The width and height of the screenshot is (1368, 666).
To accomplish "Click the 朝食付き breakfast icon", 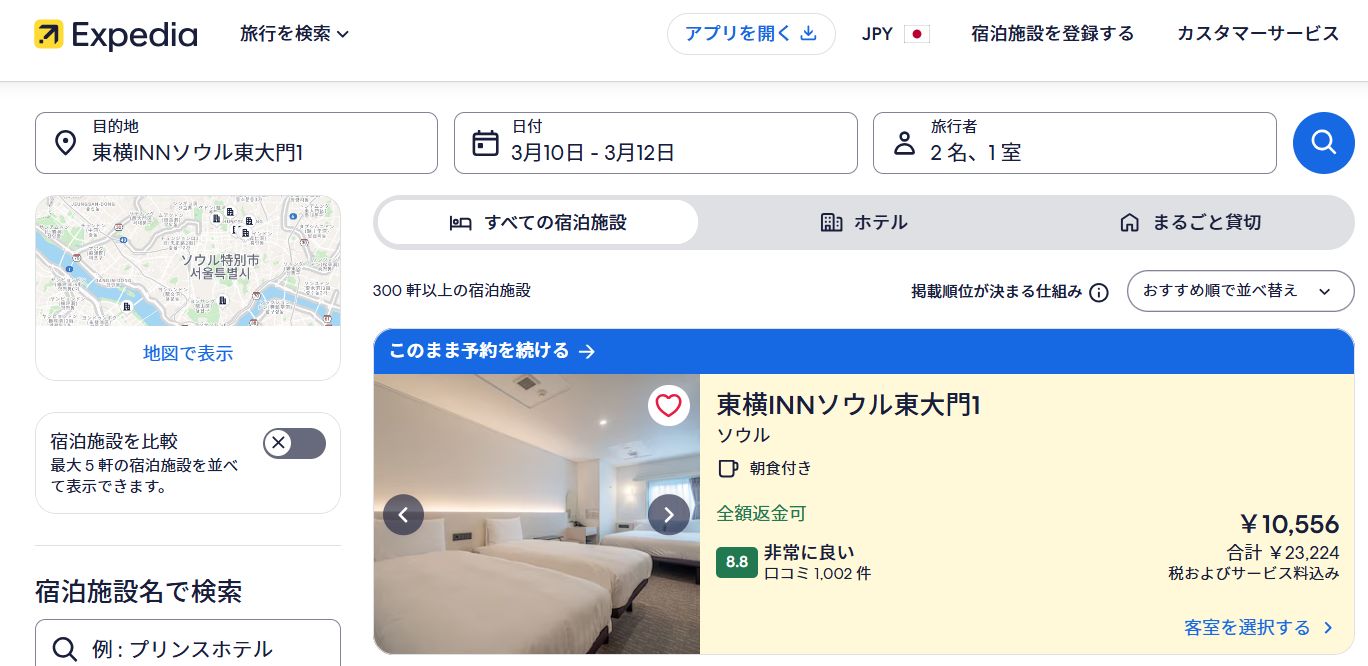I will (728, 468).
